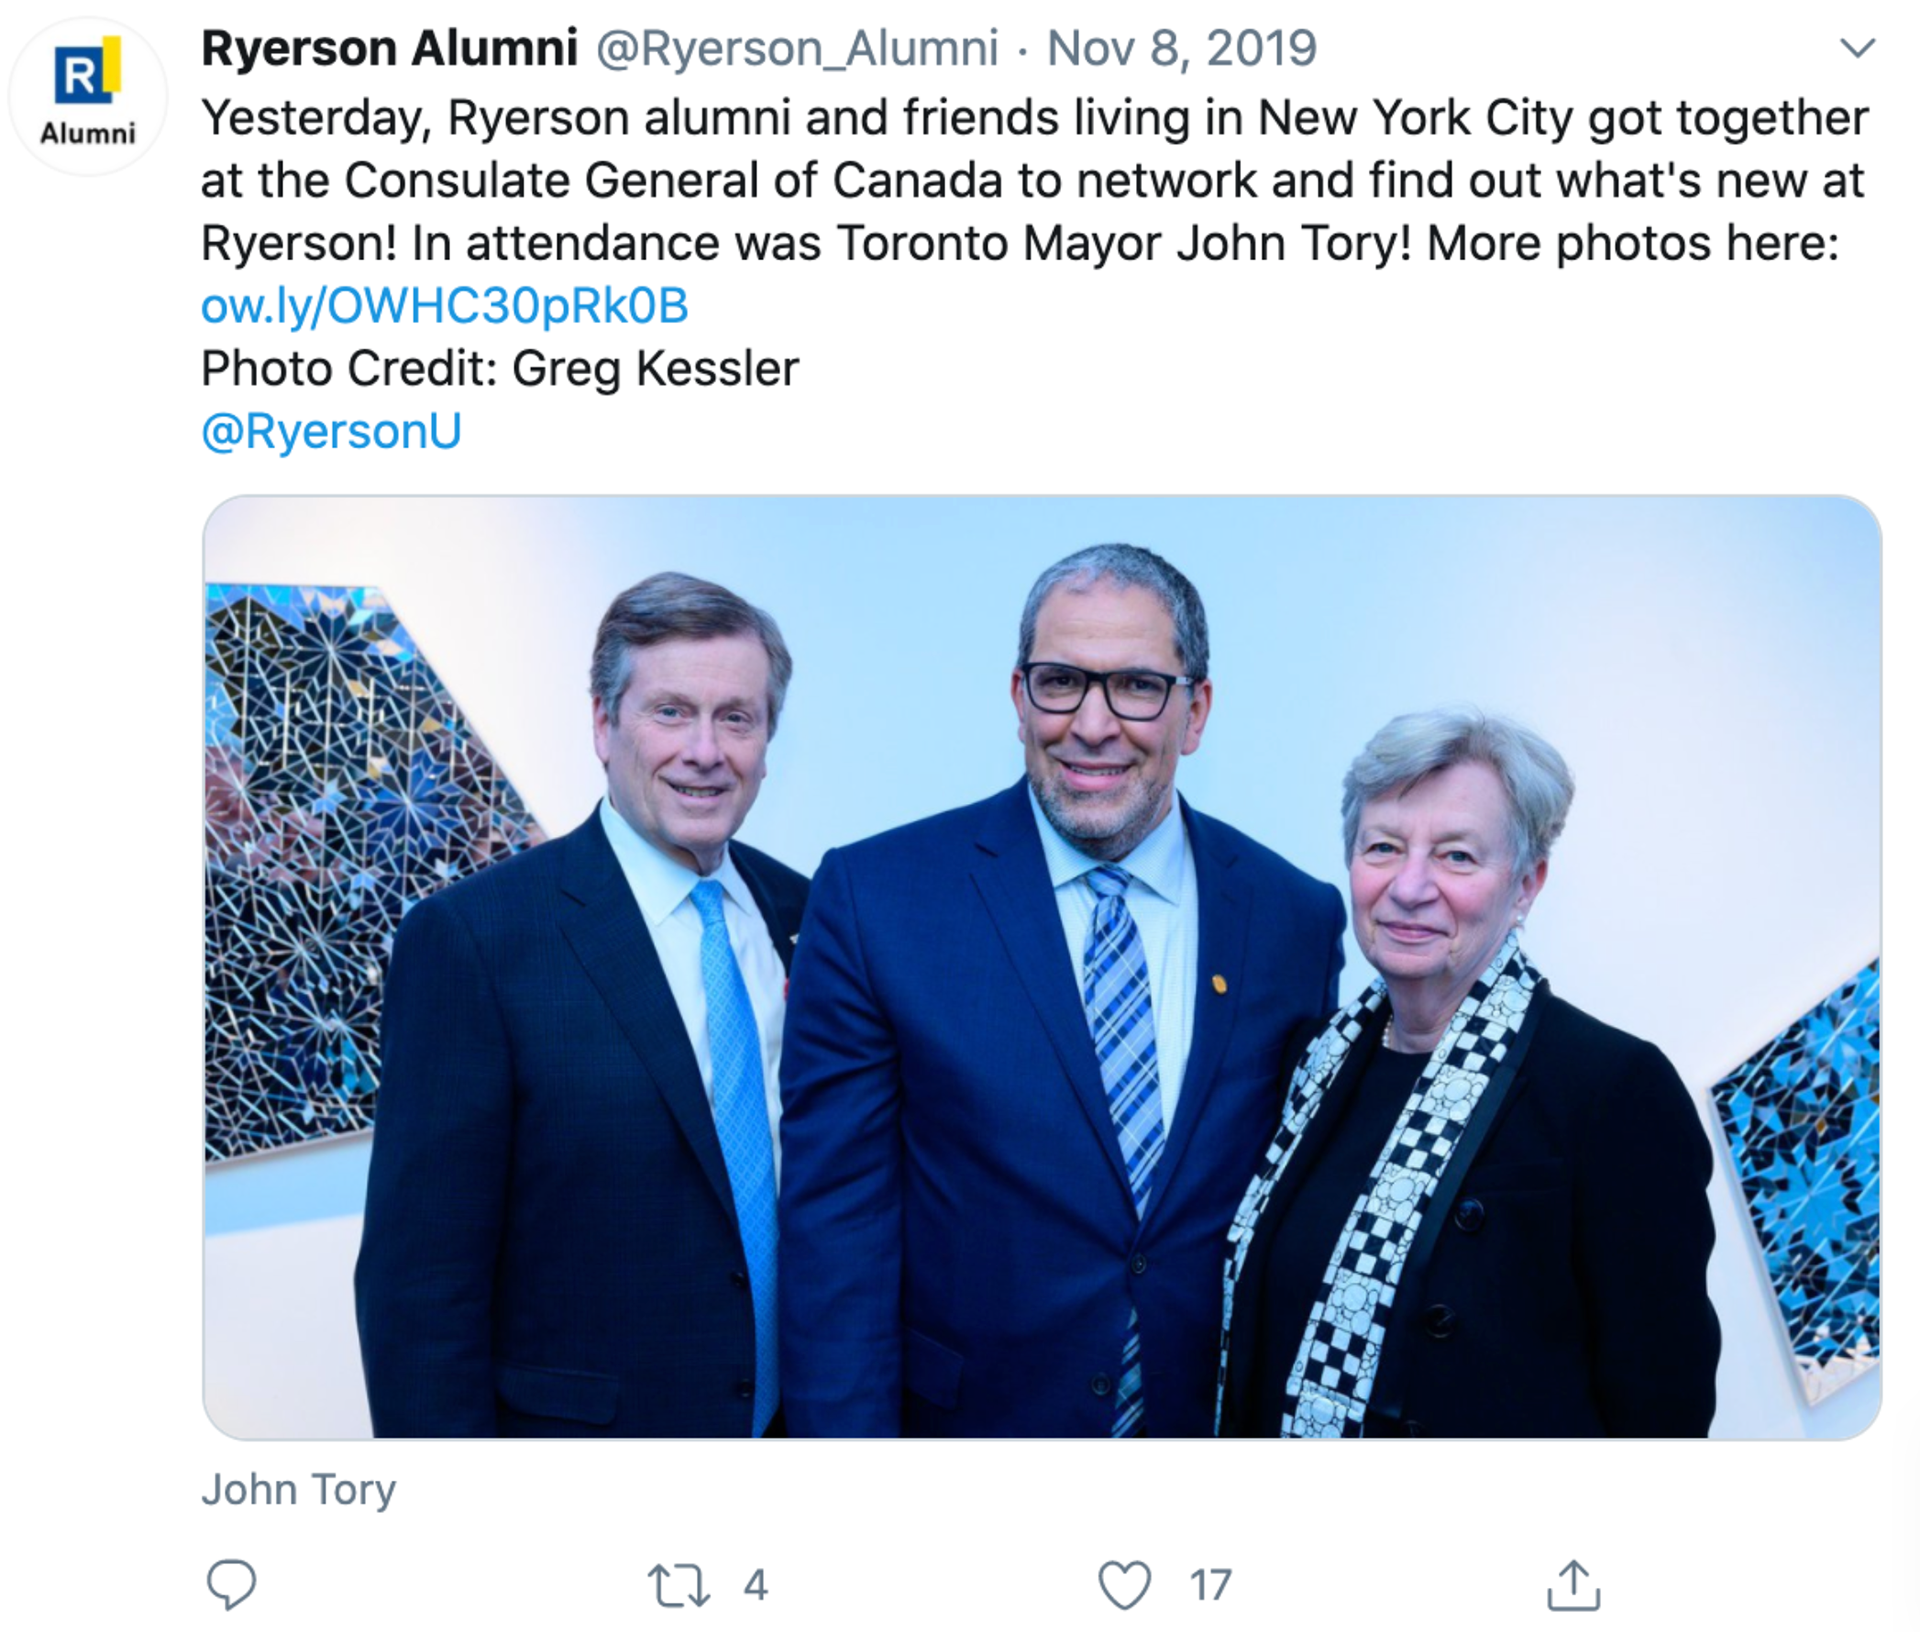Screen dimensions: 1920x1632
Task: Retweet this post with the retweet icon
Action: tap(679, 1585)
